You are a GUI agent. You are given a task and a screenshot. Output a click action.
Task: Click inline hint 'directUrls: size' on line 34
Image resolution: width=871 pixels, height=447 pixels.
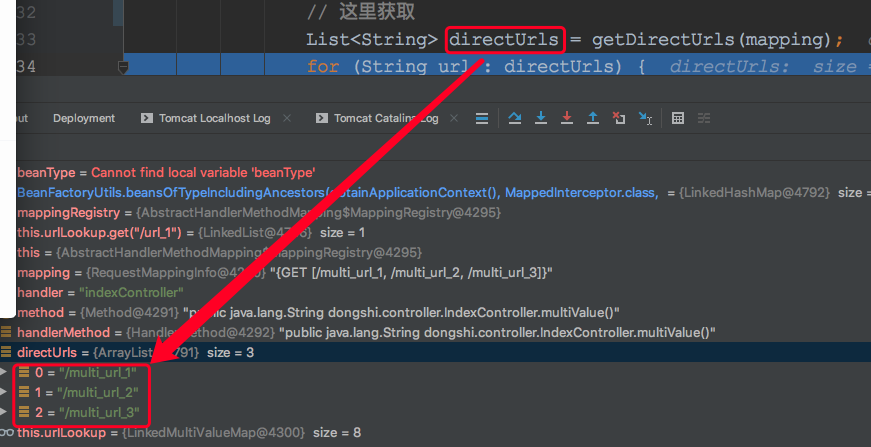coord(764,67)
